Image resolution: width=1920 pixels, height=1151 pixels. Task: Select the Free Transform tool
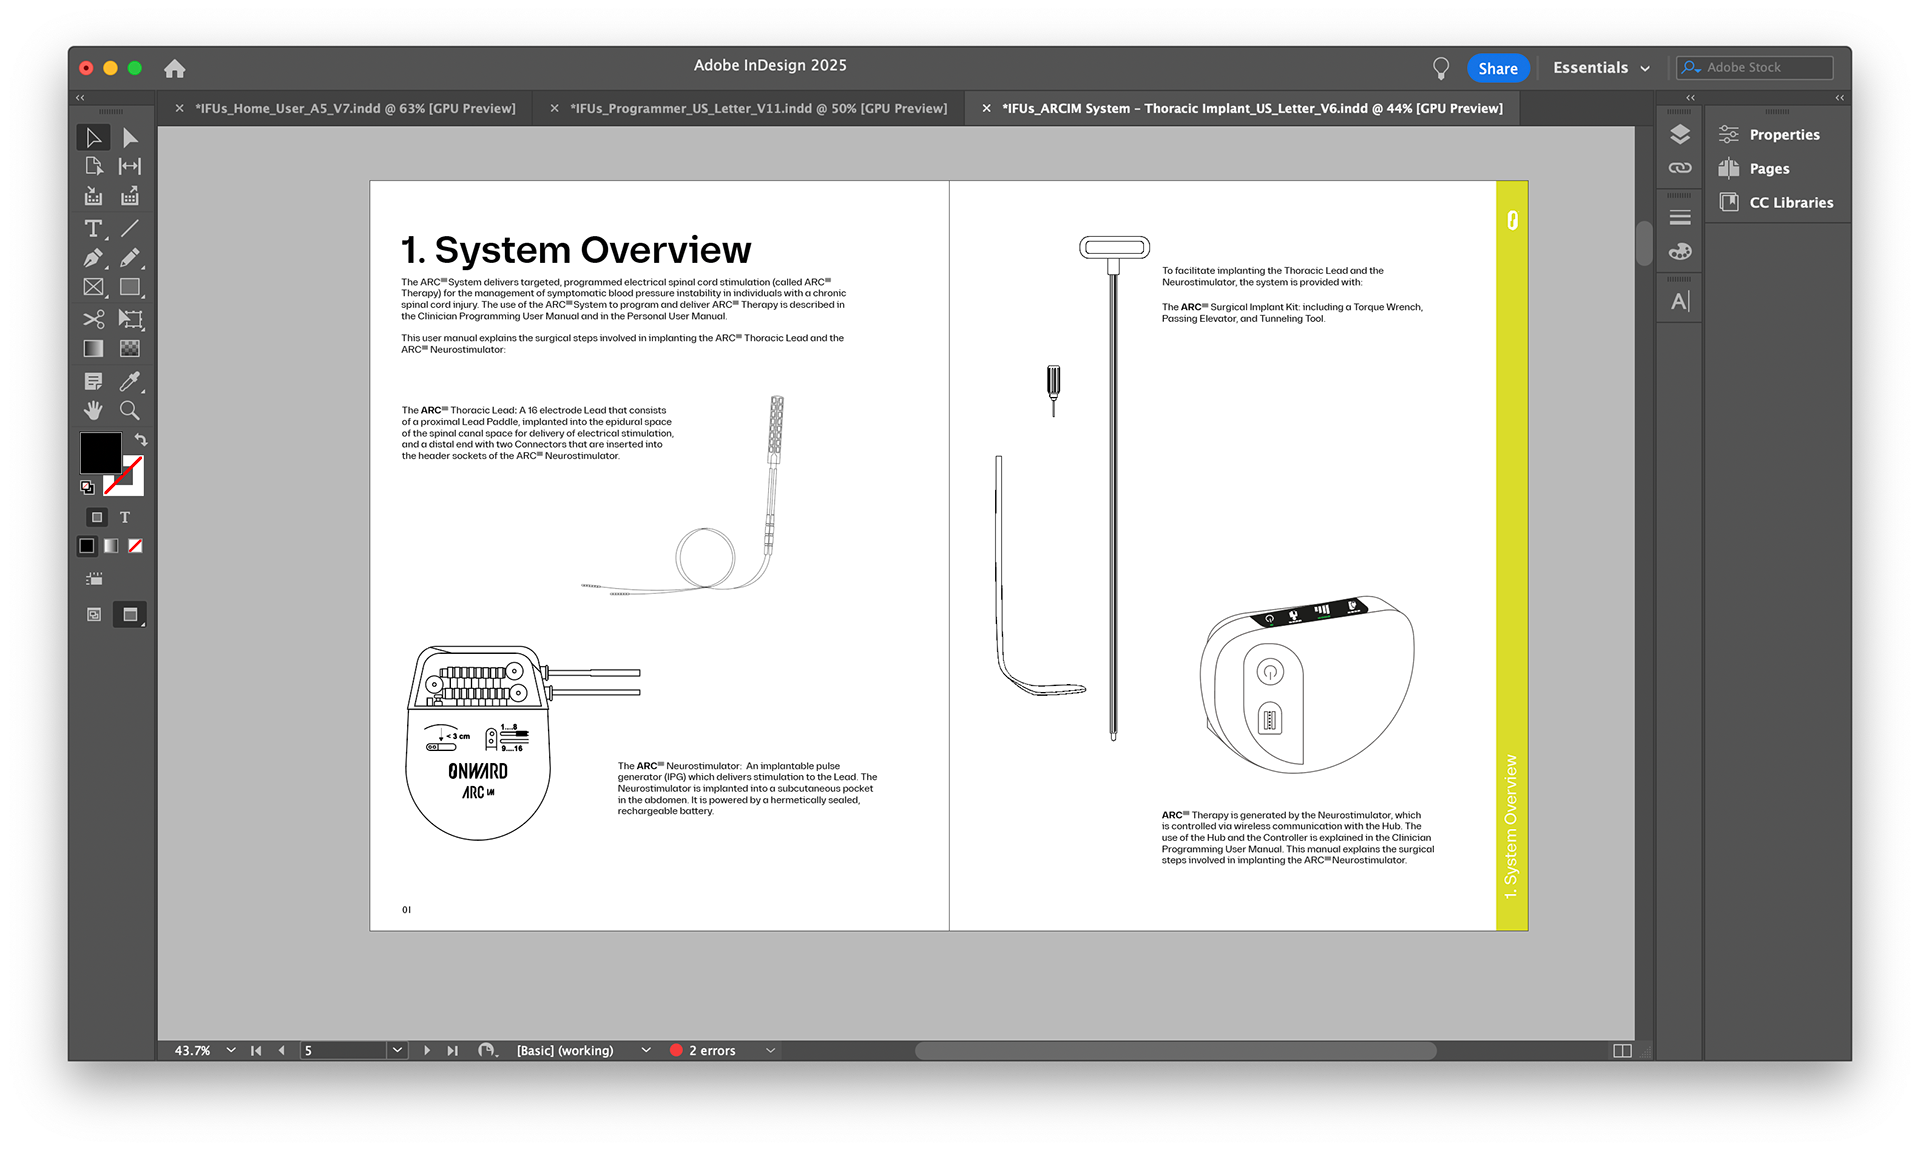(x=130, y=319)
